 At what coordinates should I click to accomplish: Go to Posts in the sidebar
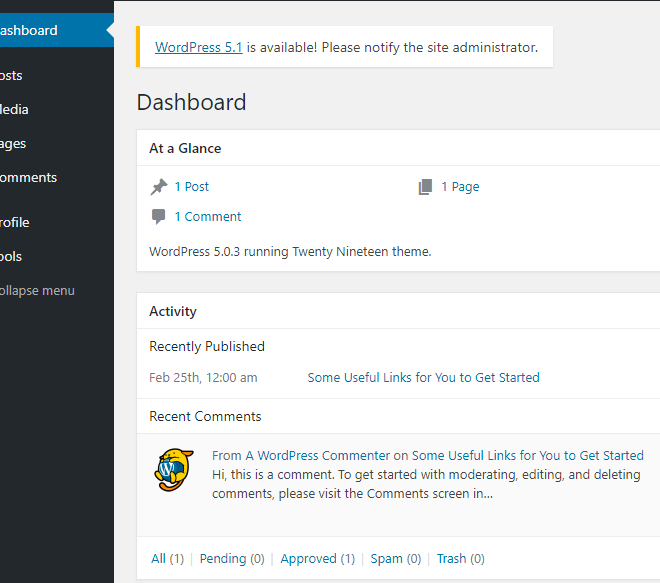pos(57,76)
